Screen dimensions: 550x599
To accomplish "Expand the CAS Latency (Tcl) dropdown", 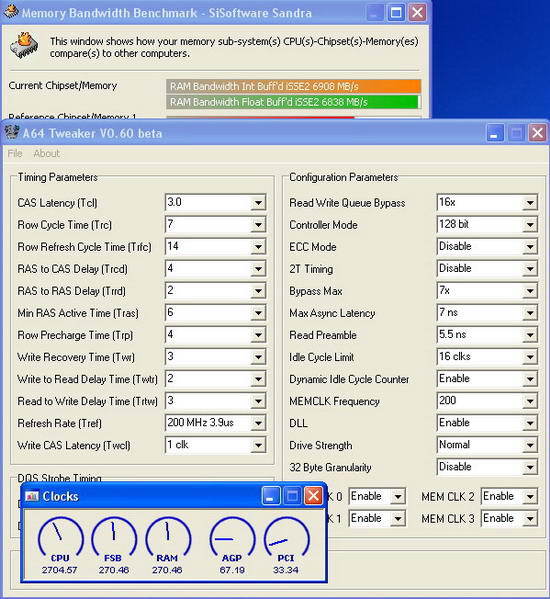I will pos(258,203).
